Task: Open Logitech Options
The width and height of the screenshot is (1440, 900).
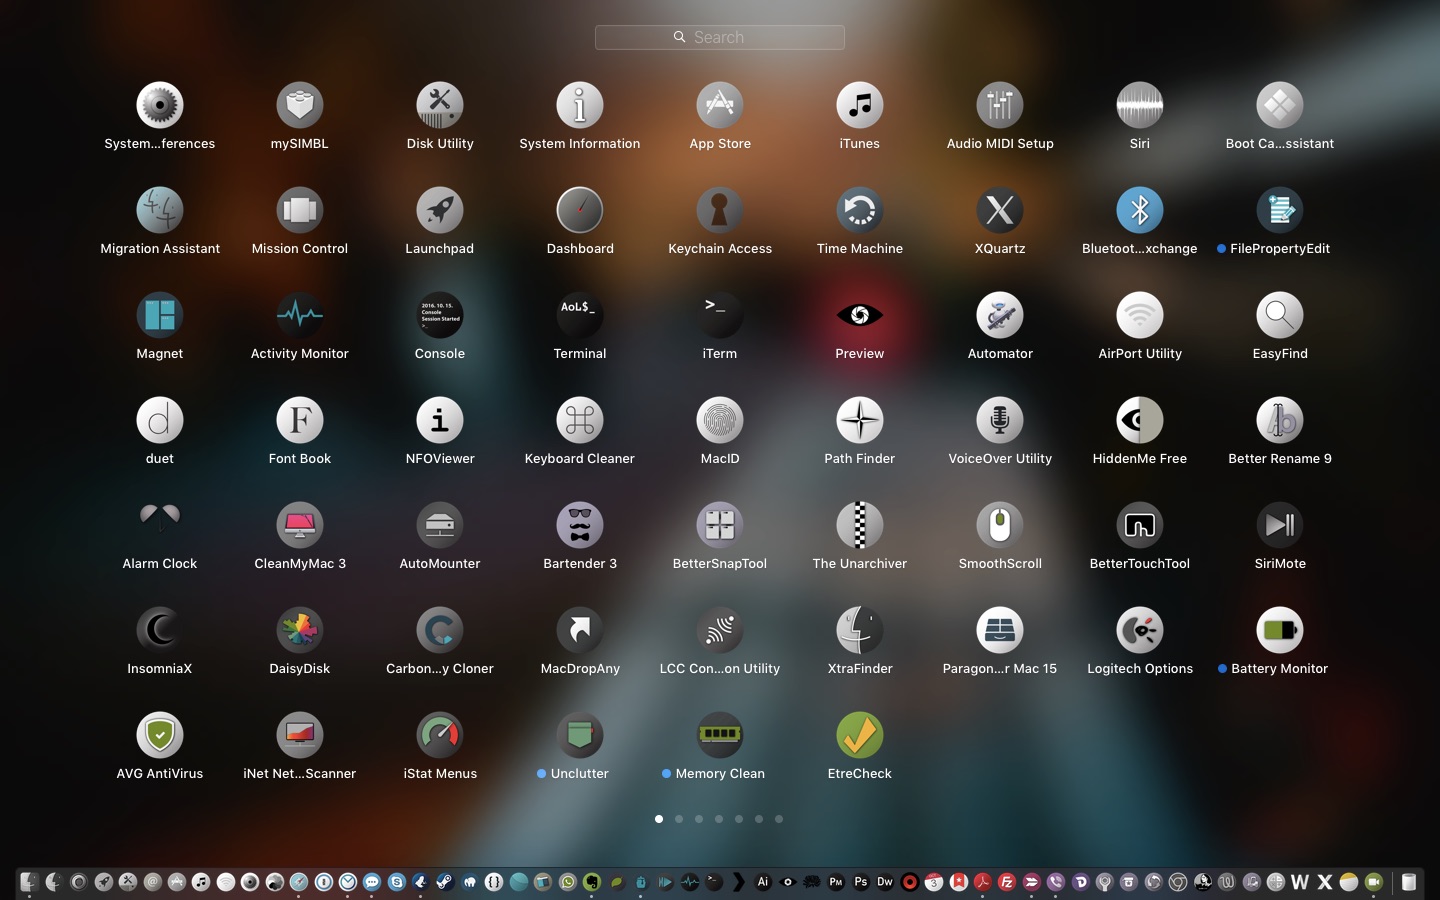Action: coord(1140,630)
